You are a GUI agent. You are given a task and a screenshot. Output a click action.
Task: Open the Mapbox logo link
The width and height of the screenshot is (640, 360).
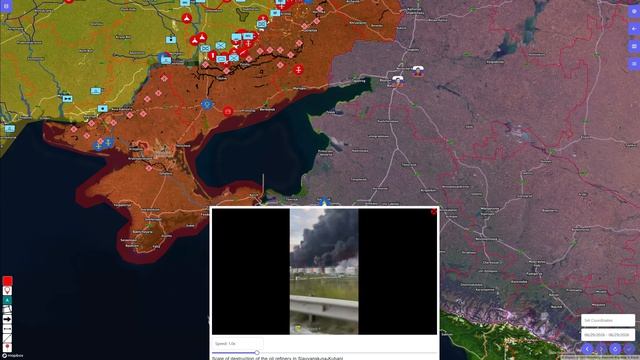tap(12, 356)
